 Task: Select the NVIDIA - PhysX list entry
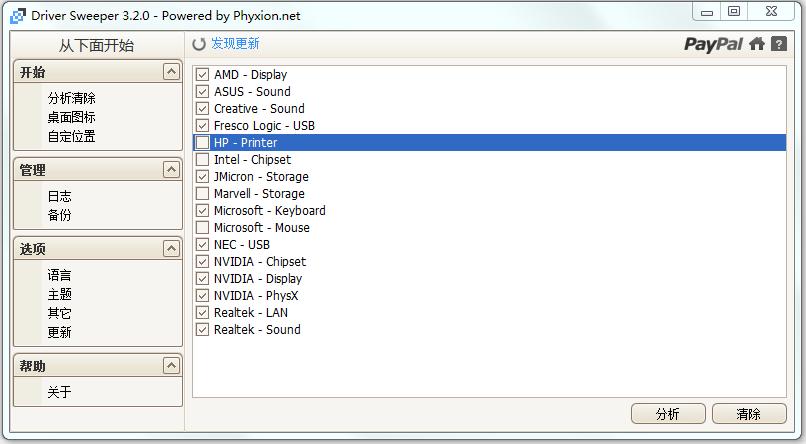(256, 296)
